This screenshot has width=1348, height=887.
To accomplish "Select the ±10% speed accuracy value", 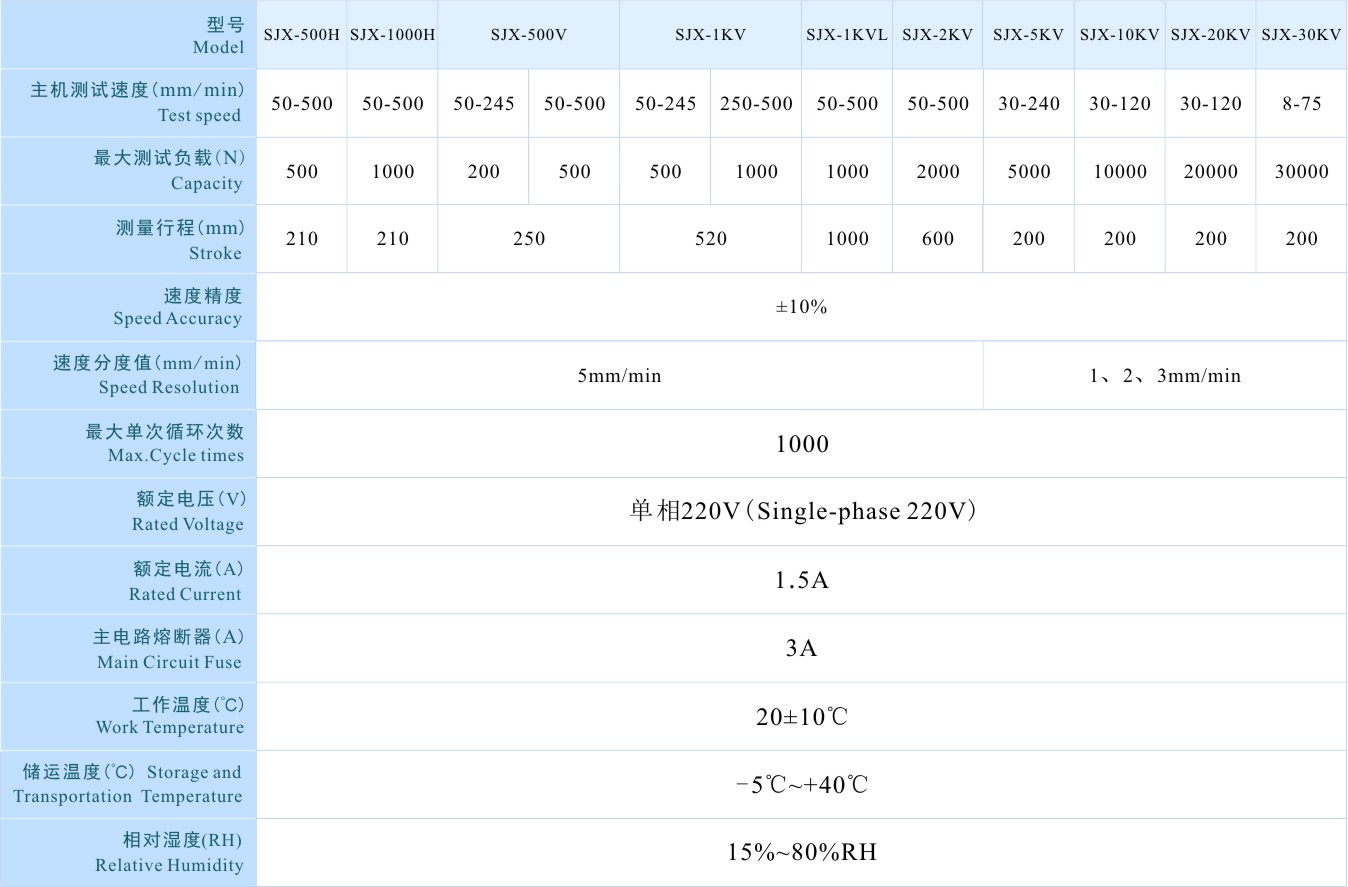I will click(x=801, y=308).
